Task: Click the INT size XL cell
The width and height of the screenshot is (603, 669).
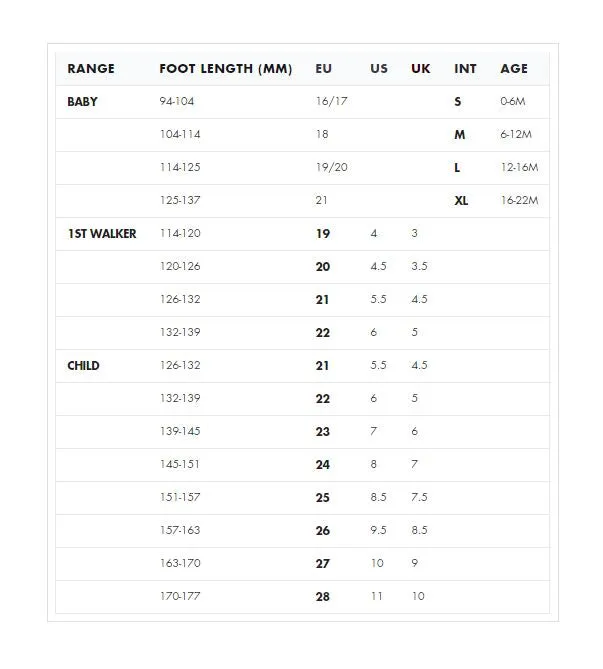Action: coord(461,201)
